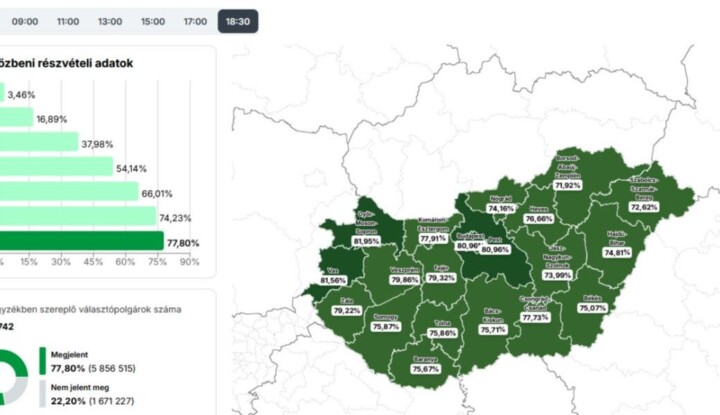Image resolution: width=720 pixels, height=415 pixels.
Task: Click the 54,14% turnout bar
Action: (55, 167)
